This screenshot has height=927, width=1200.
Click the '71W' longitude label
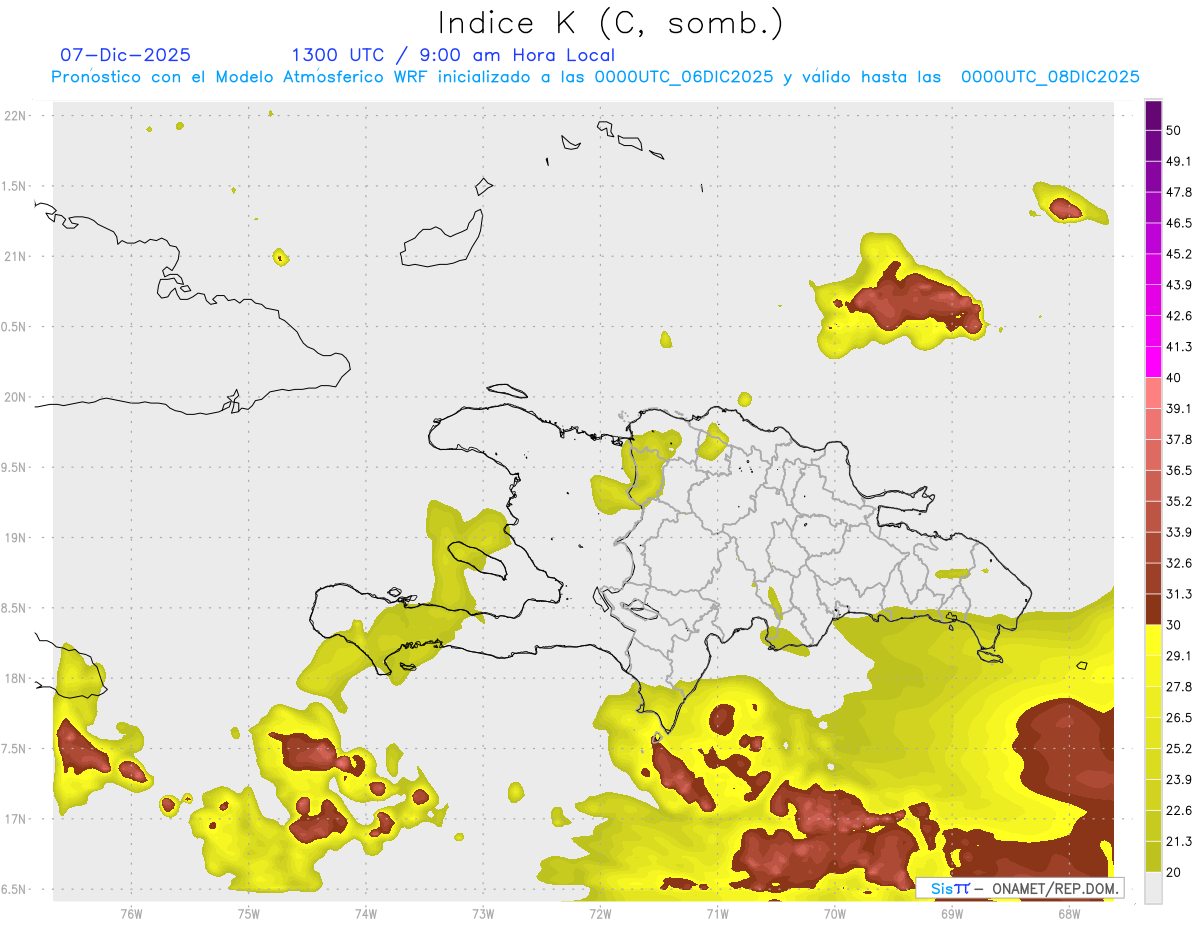[717, 913]
